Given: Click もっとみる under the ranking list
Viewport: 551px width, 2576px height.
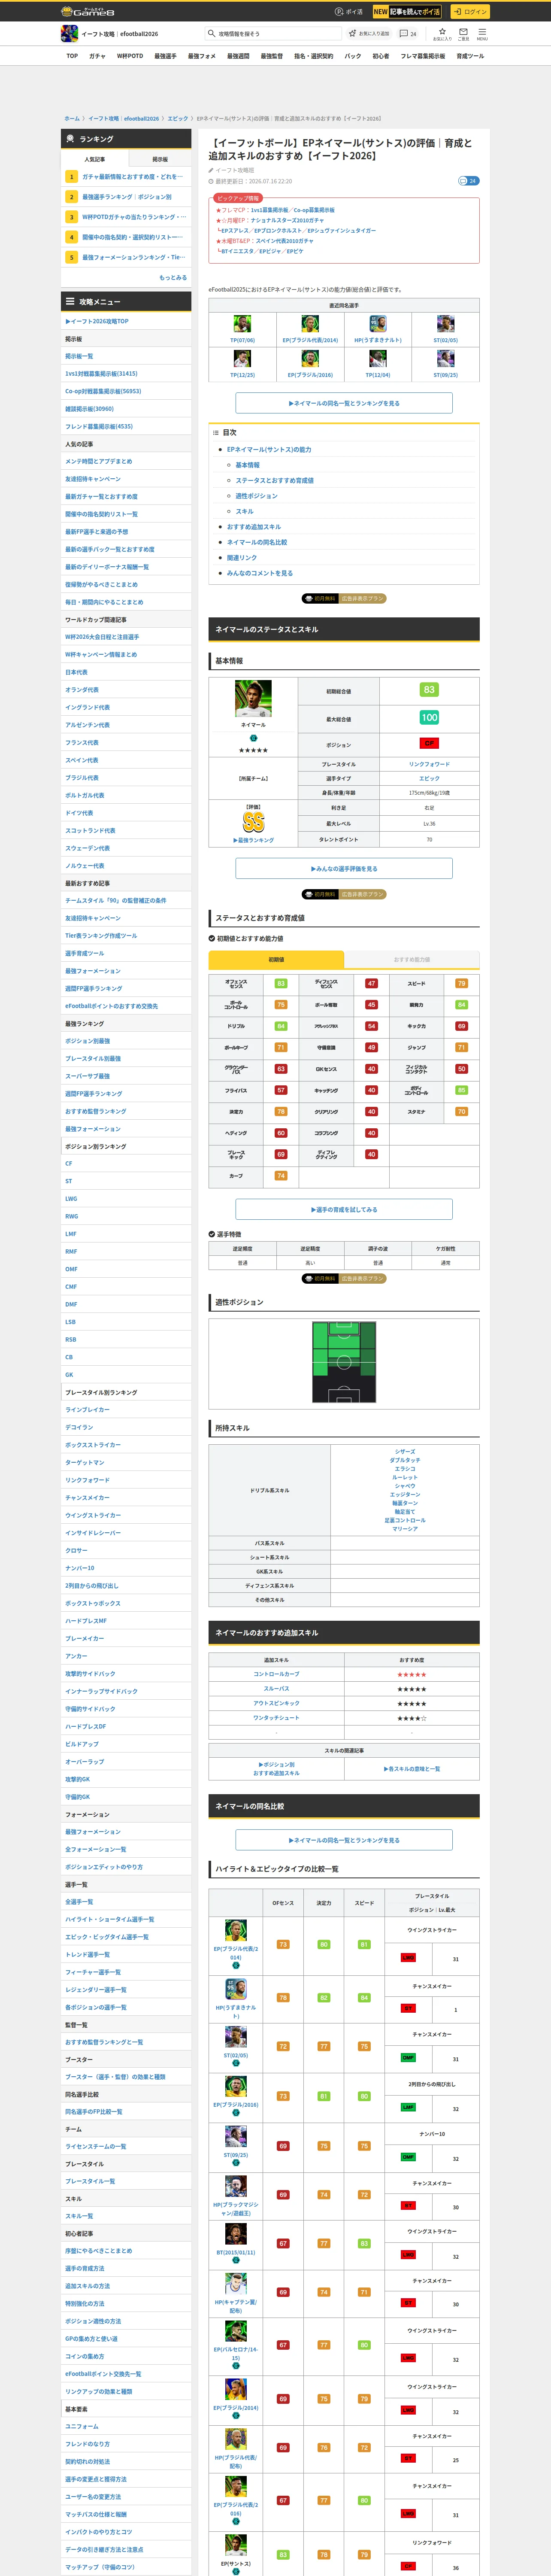Looking at the screenshot, I should pos(172,277).
